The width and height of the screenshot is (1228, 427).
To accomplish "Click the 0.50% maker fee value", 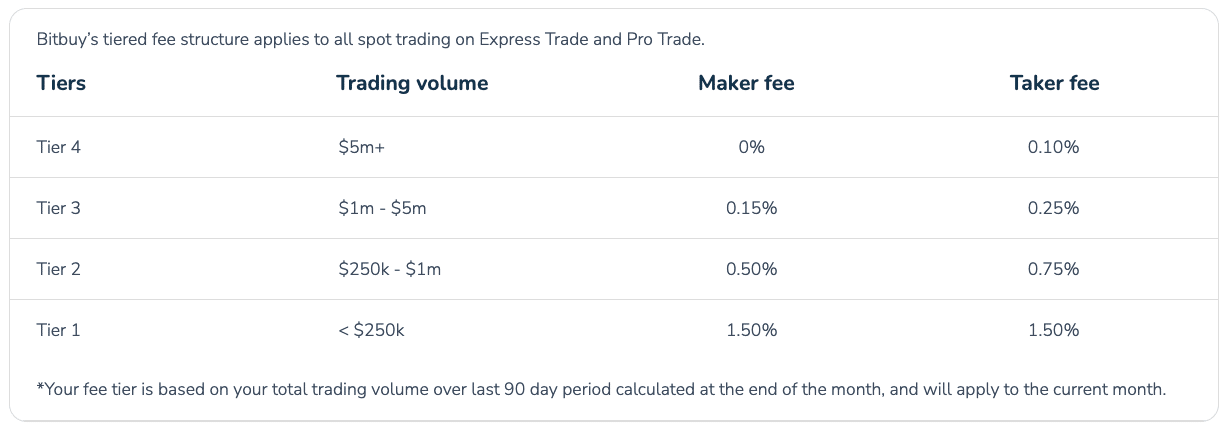I will (751, 269).
